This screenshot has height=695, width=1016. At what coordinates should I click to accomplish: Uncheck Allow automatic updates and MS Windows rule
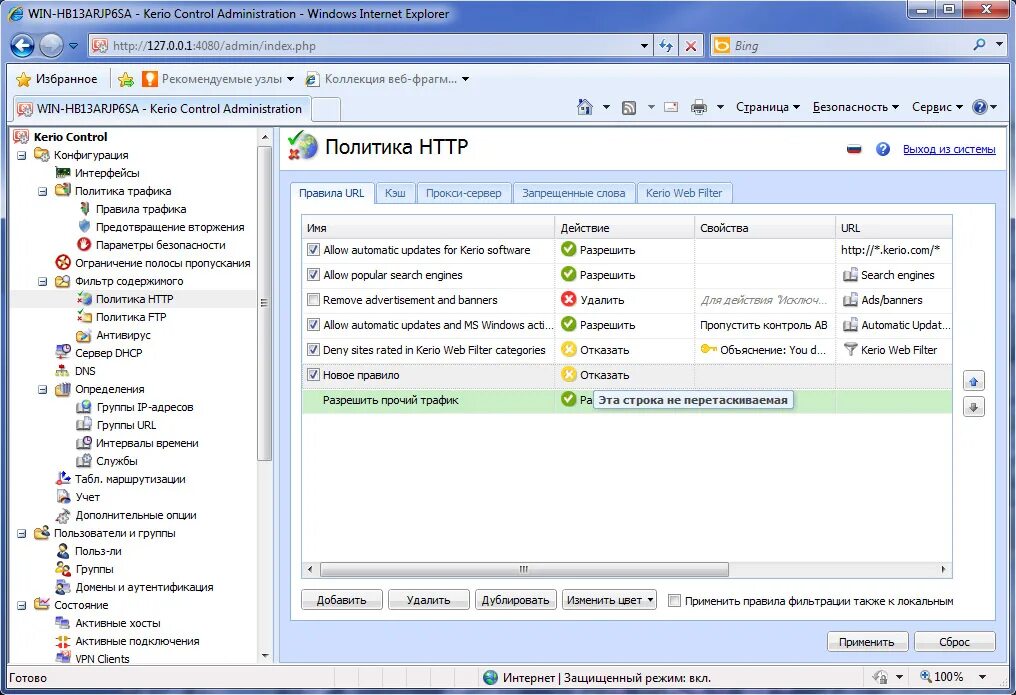pyautogui.click(x=313, y=325)
